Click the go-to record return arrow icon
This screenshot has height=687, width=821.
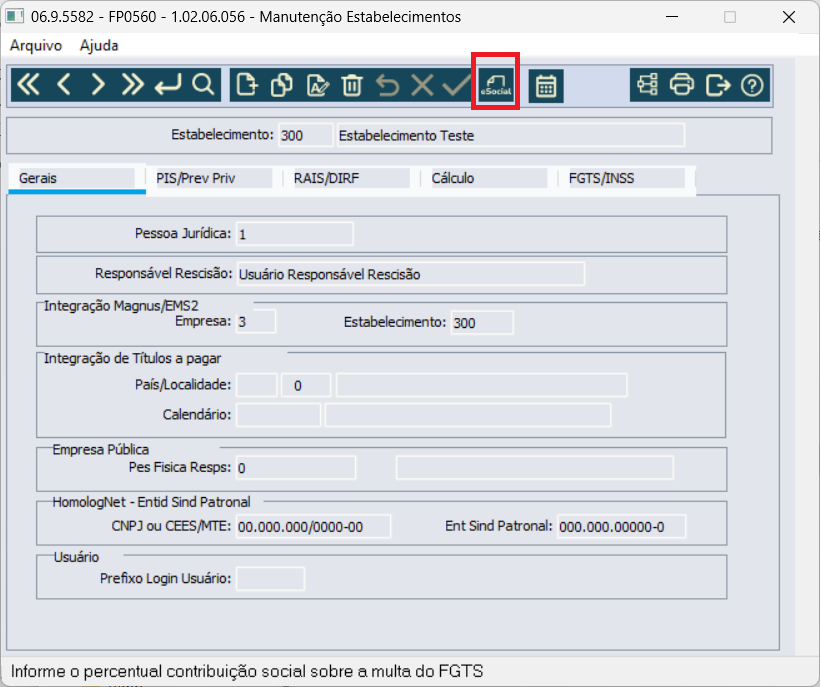pyautogui.click(x=168, y=84)
